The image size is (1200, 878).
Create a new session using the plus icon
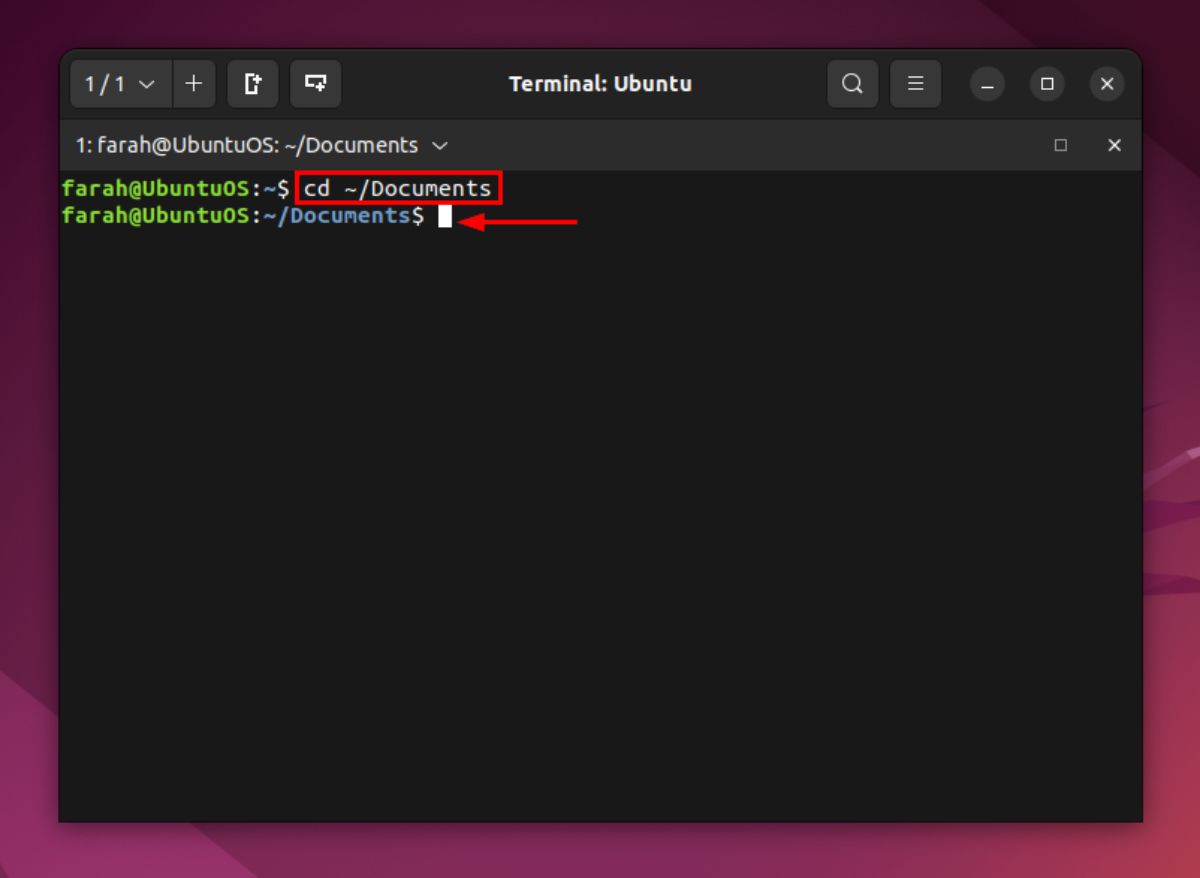(x=194, y=84)
